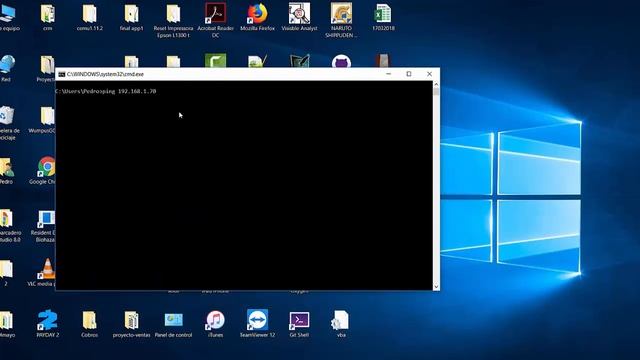
Task: Select the Este equipo computer icon
Action: pyautogui.click(x=7, y=14)
